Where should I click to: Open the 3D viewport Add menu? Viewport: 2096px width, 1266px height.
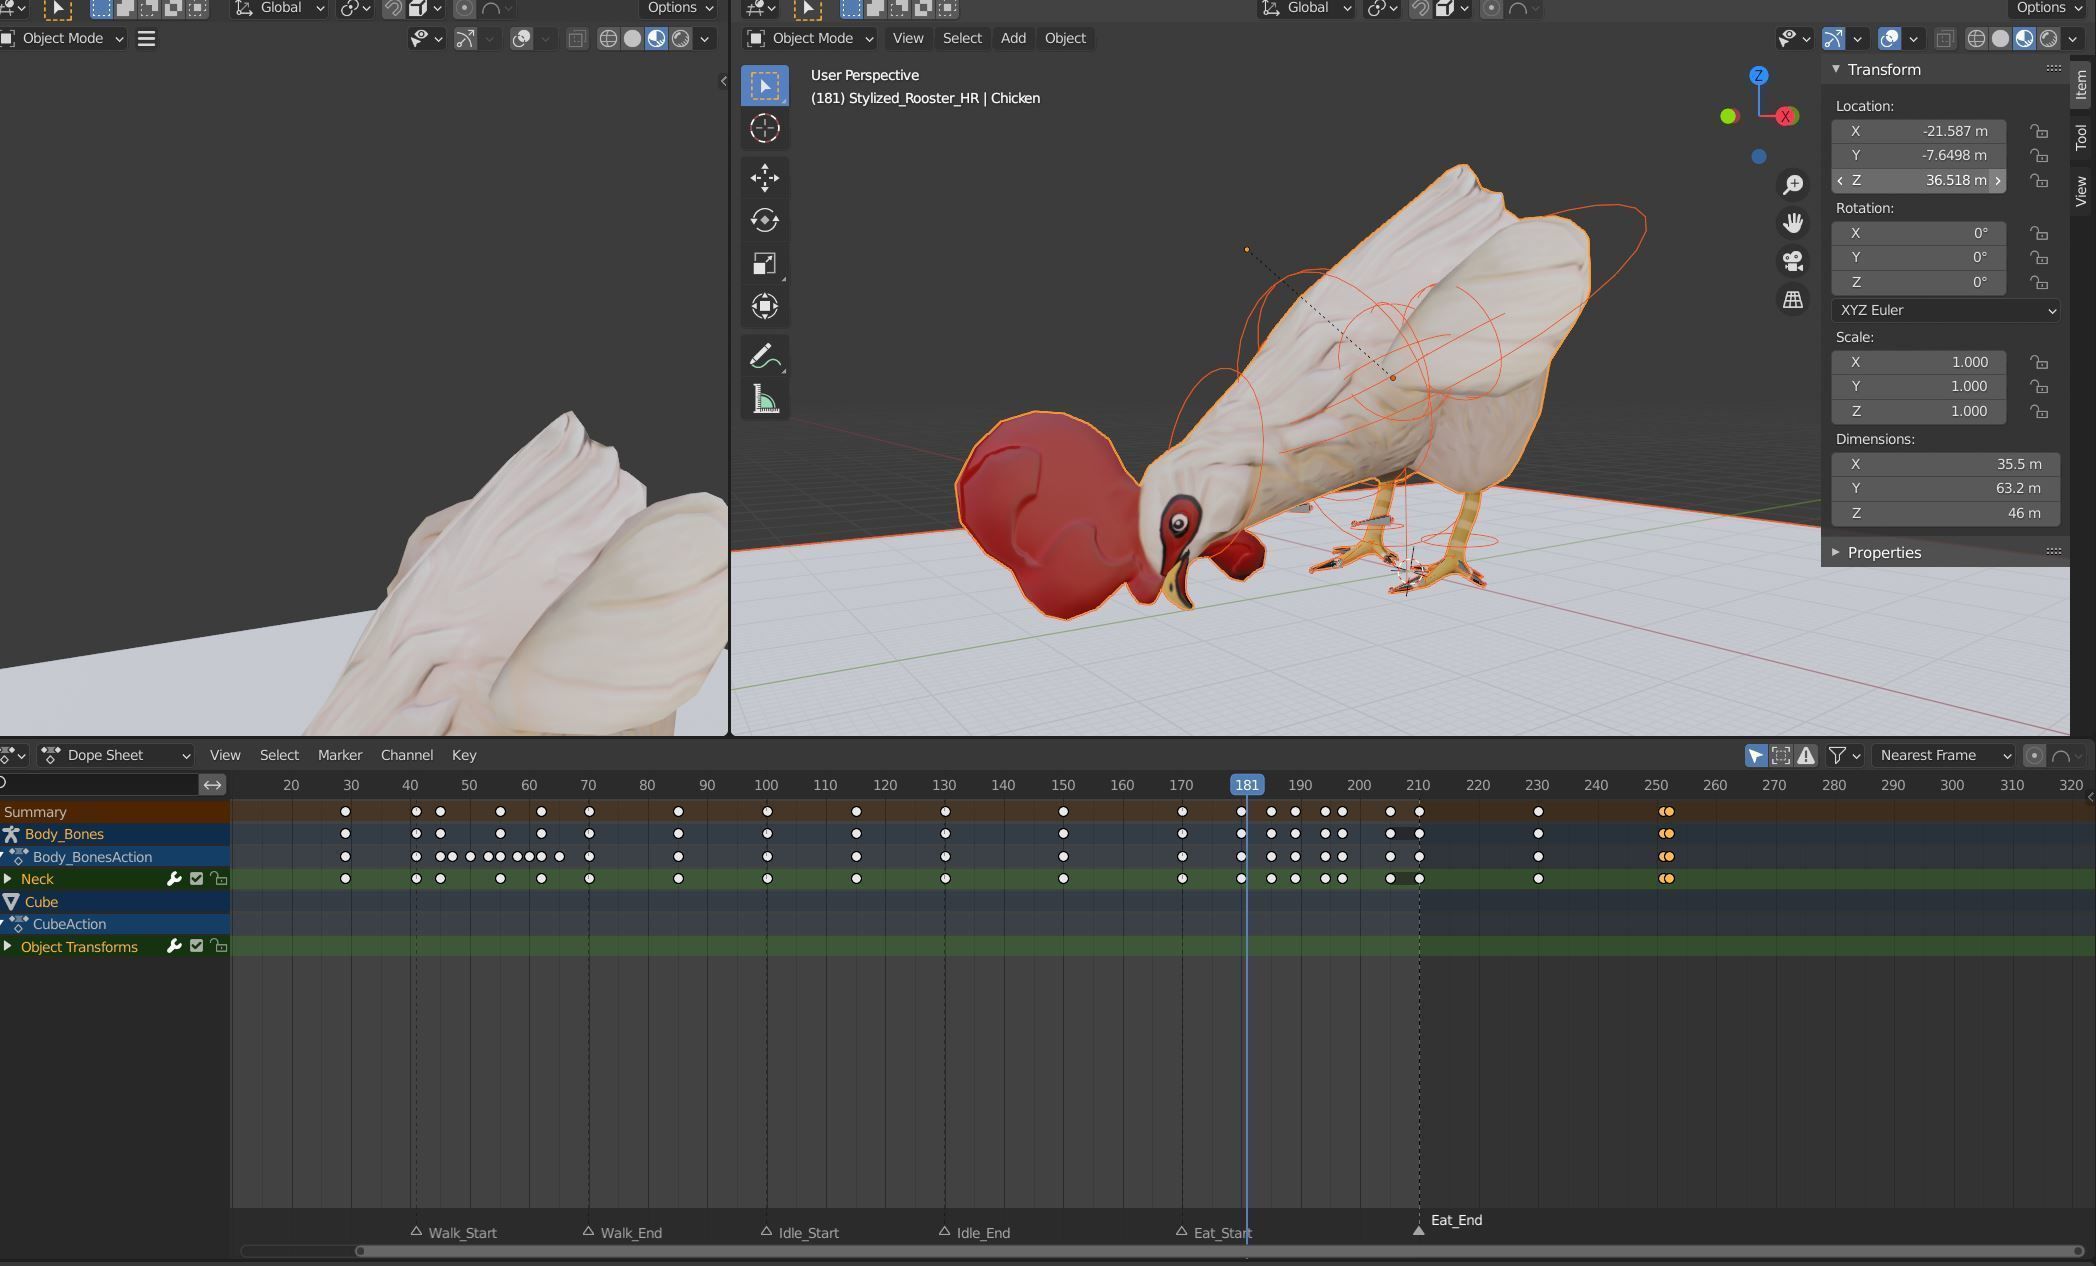(x=1013, y=38)
